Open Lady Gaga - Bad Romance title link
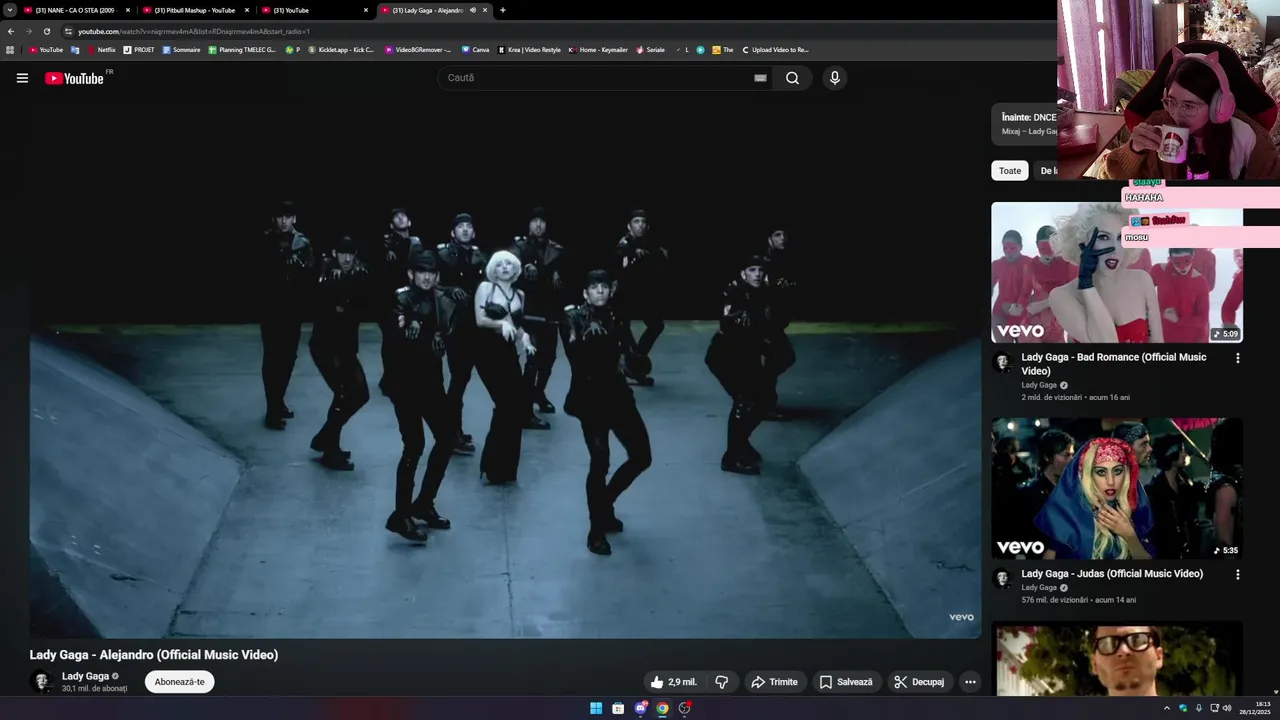The height and width of the screenshot is (720, 1280). [x=1114, y=364]
